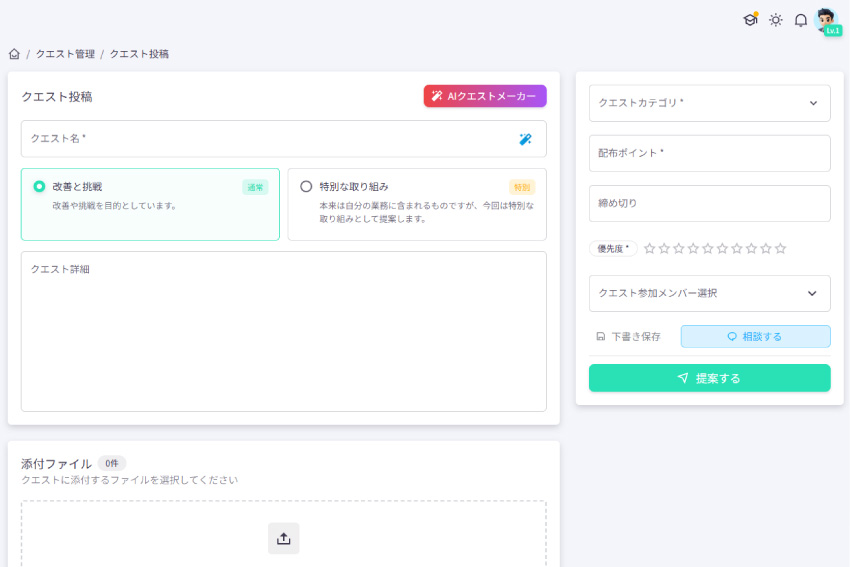Launch the AIクエストメーカー button
Screen dimensions: 850x567
tap(485, 96)
